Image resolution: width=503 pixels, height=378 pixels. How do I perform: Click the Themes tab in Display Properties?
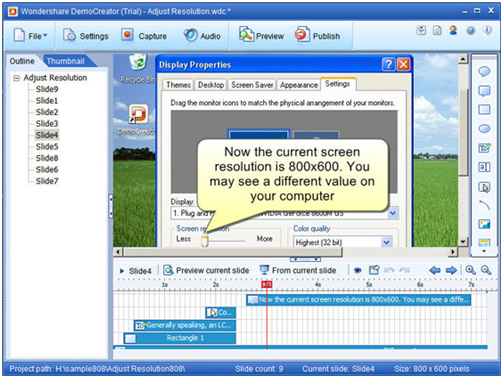click(178, 85)
